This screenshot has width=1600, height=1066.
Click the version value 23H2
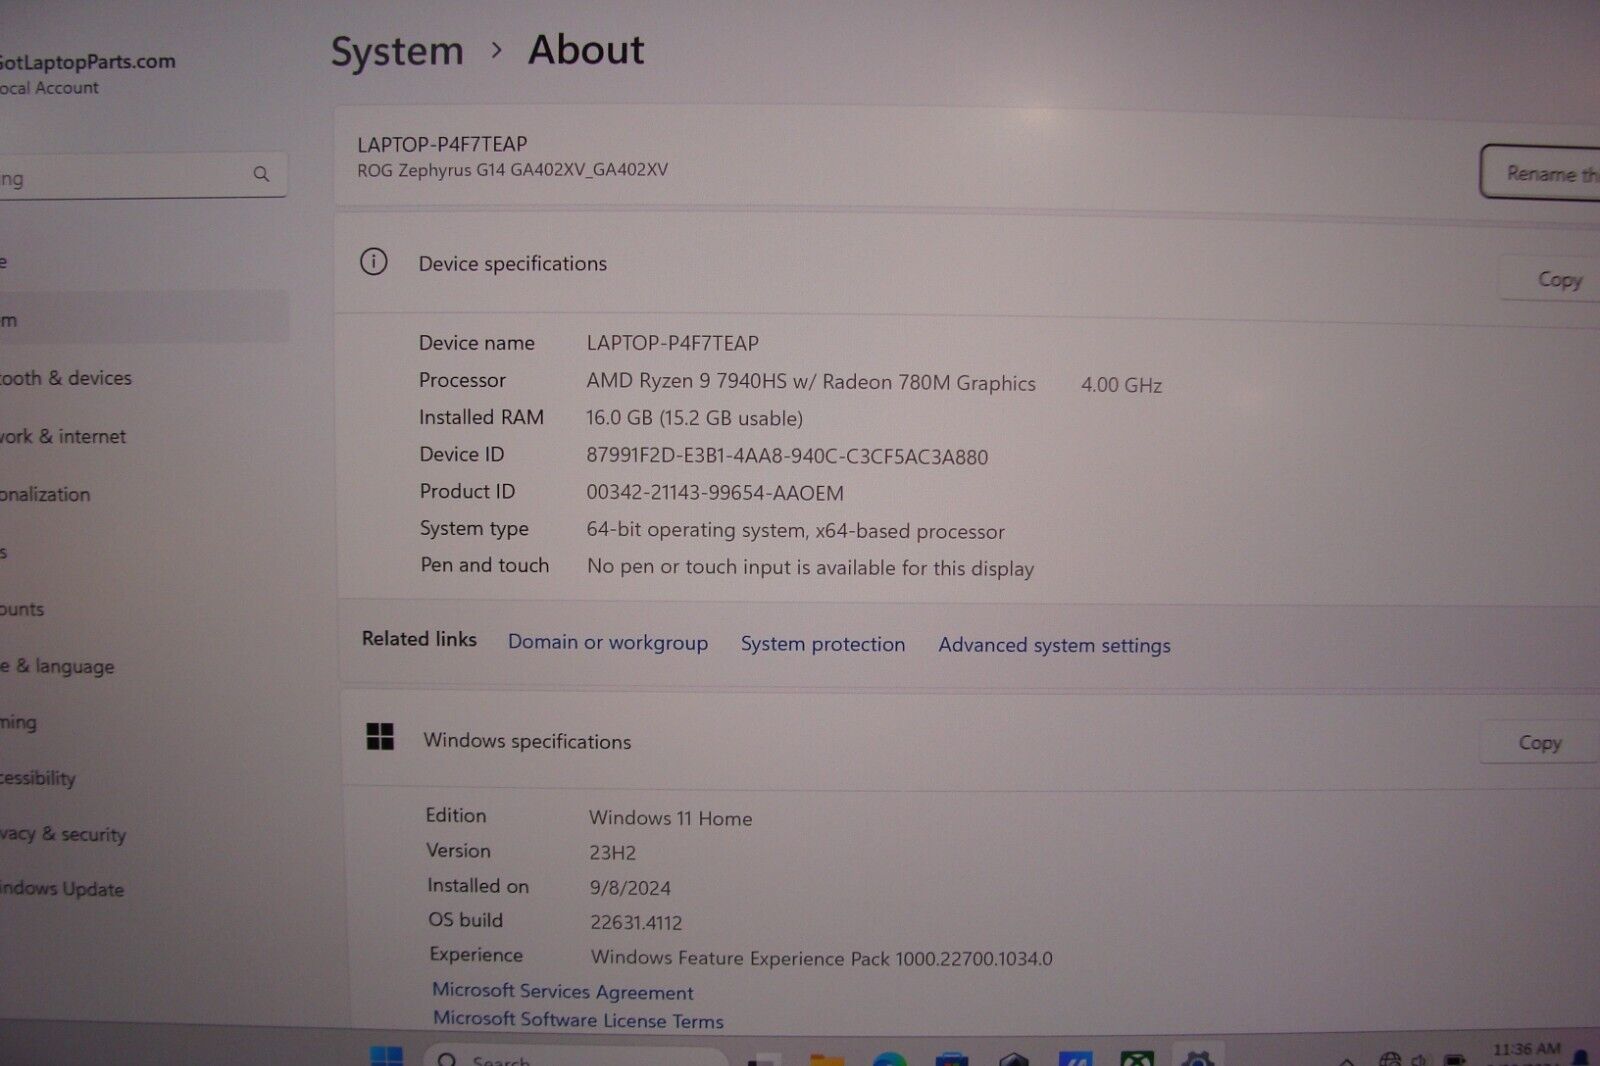click(x=612, y=853)
